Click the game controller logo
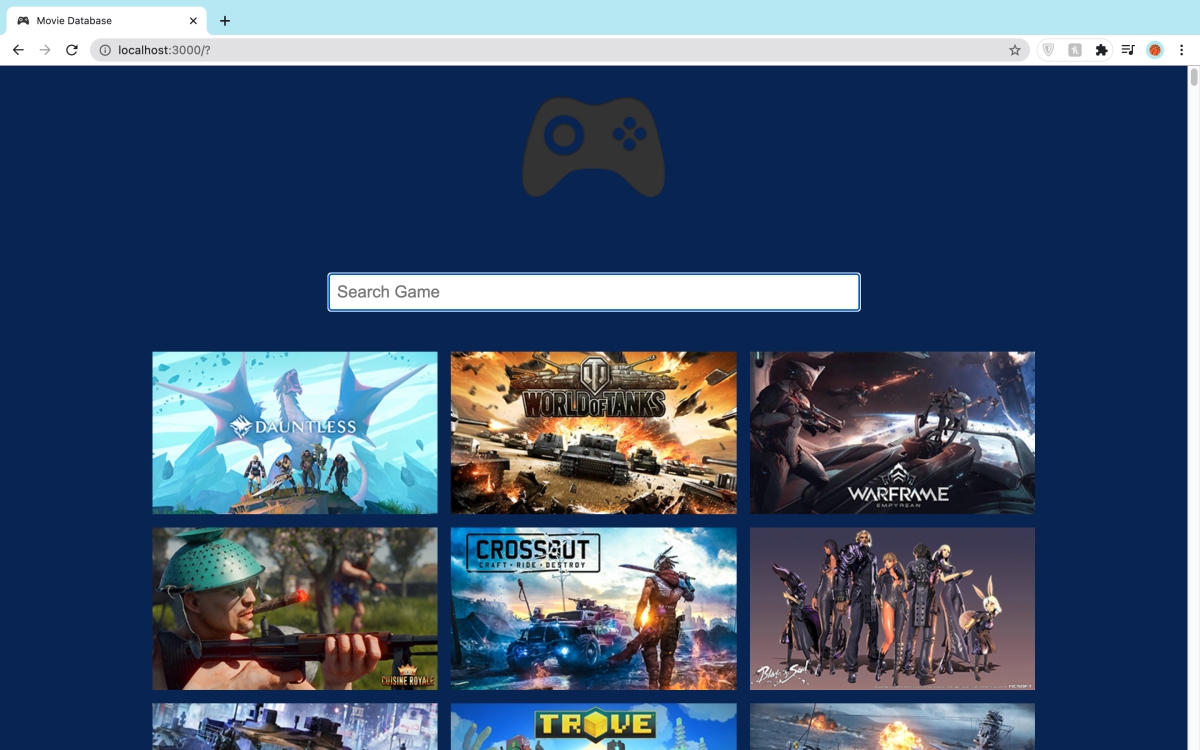 [x=593, y=147]
